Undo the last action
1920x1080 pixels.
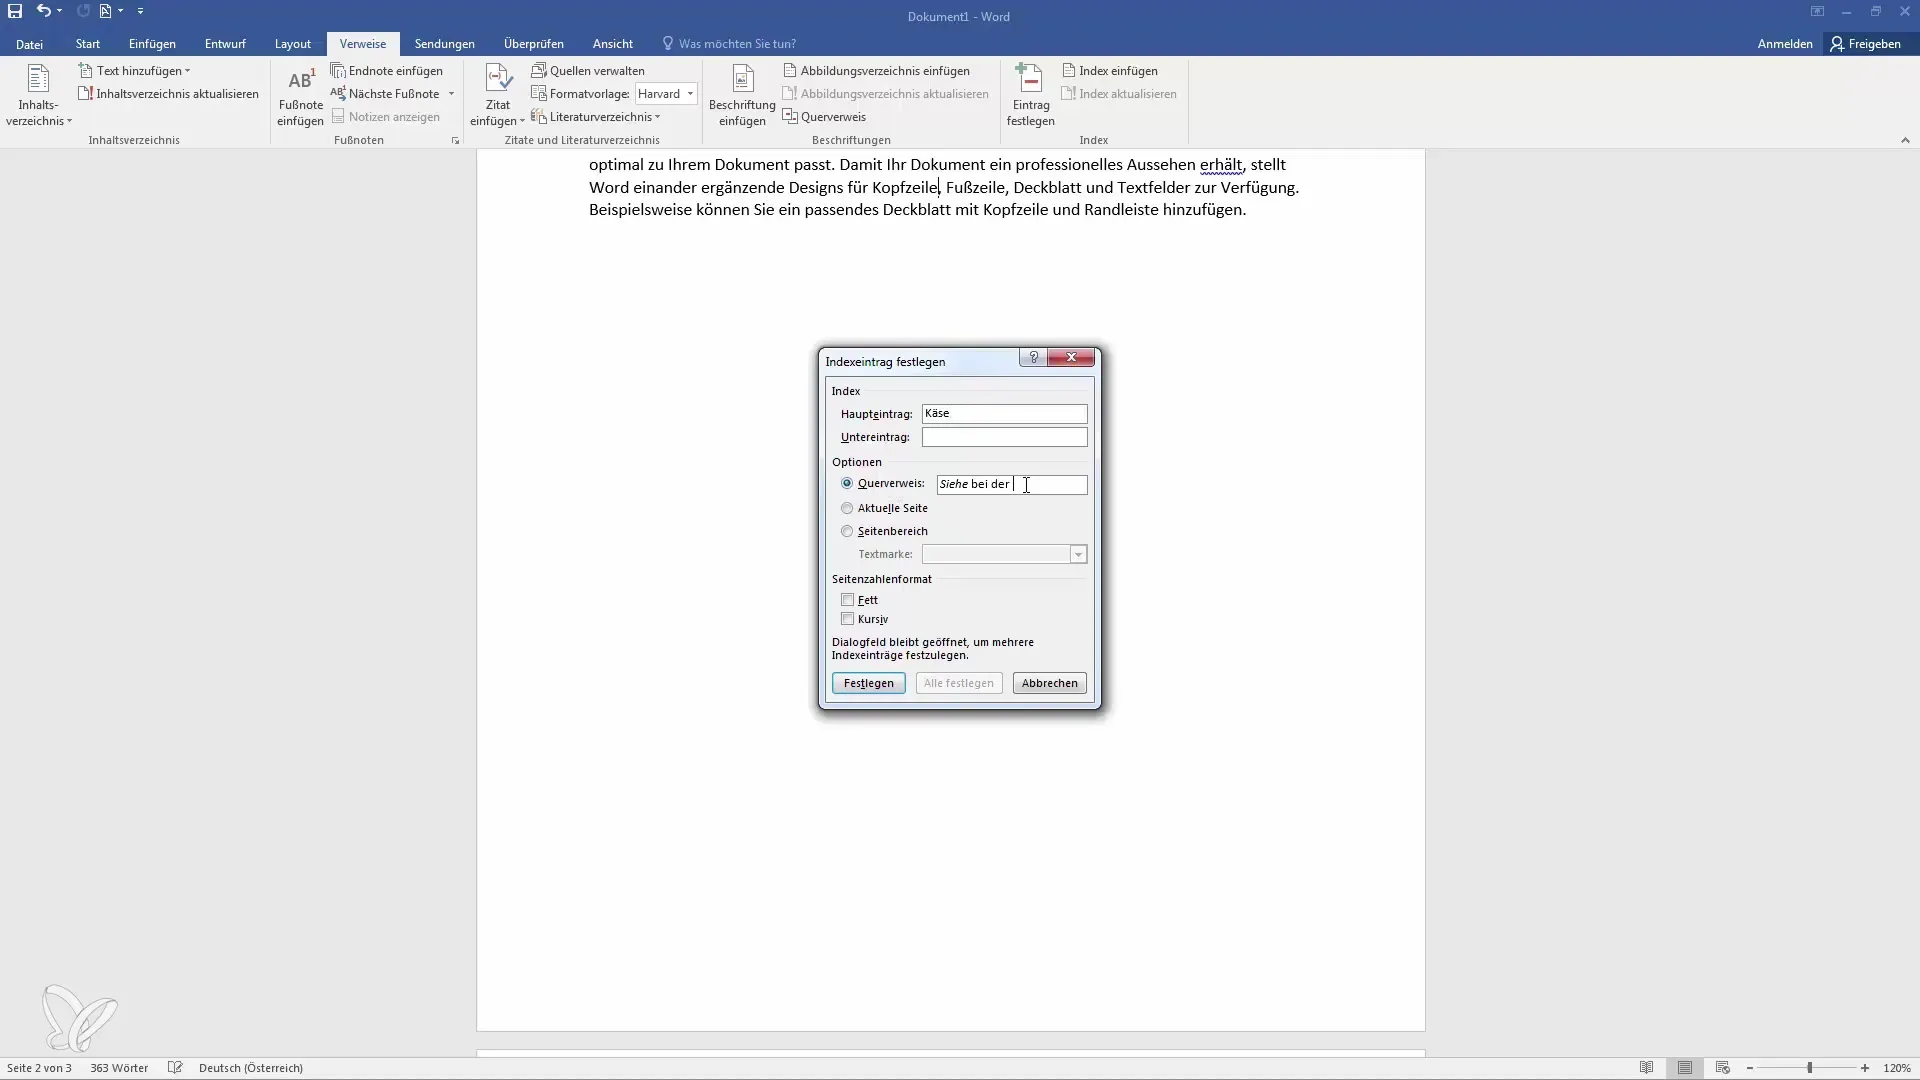pos(43,11)
